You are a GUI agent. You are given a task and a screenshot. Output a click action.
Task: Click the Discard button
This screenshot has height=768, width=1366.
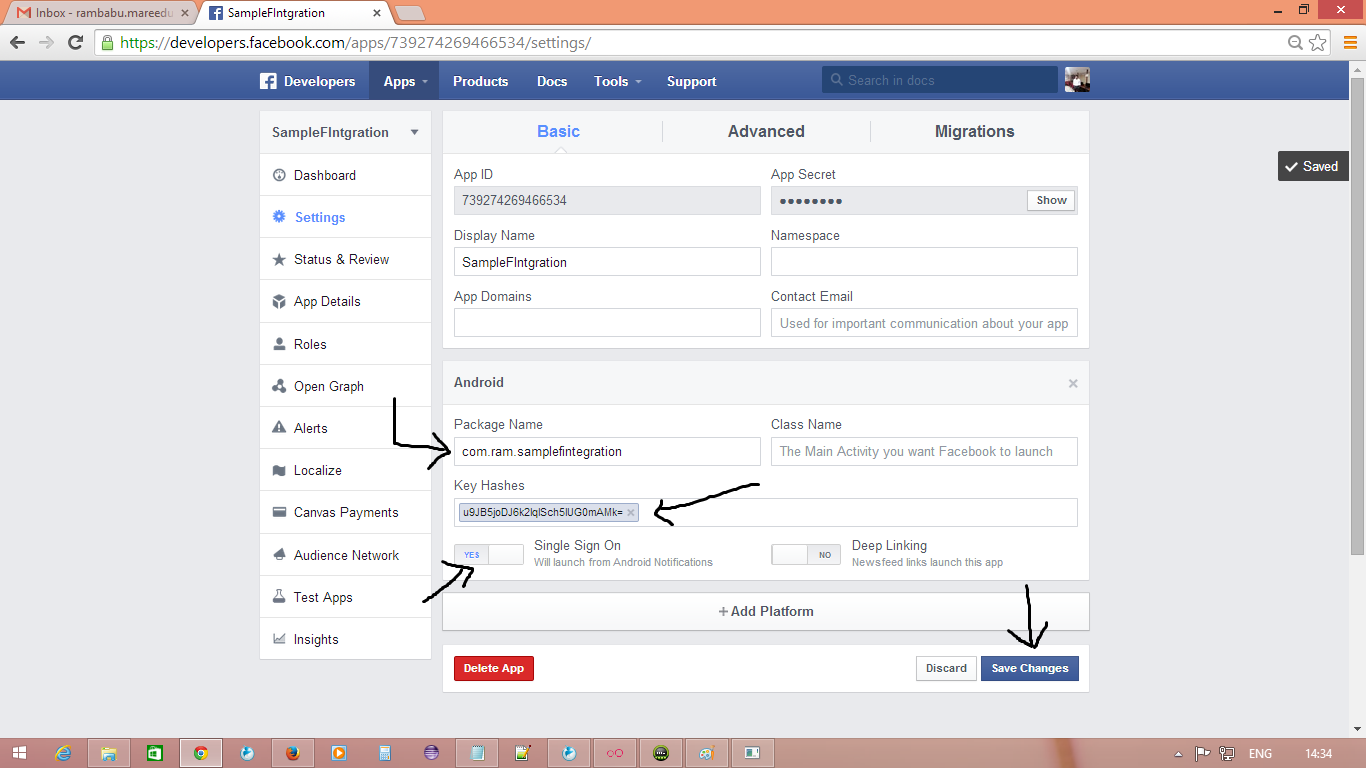pos(946,668)
